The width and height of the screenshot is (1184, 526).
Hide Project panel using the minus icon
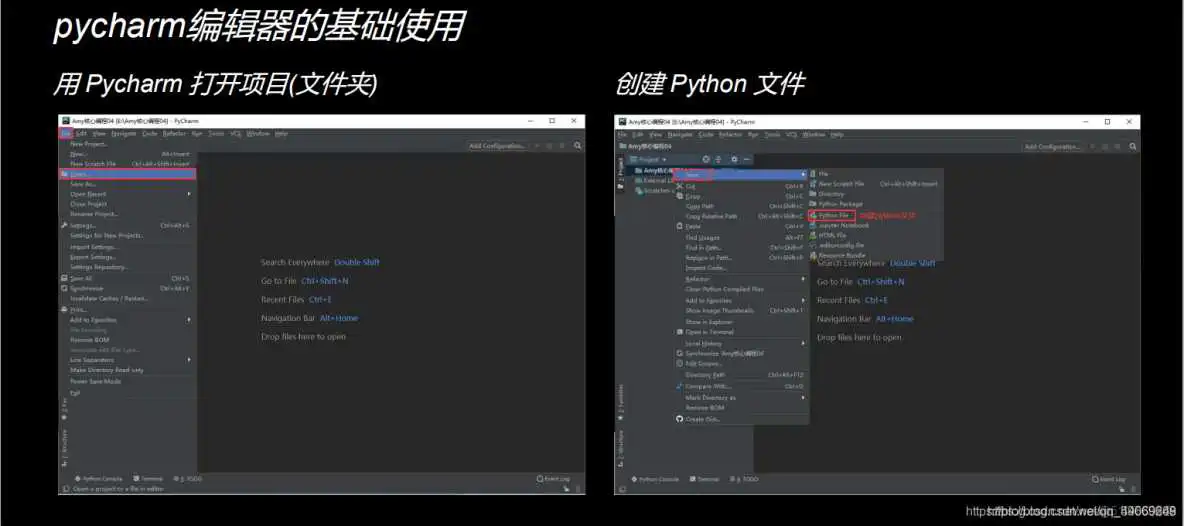(x=746, y=160)
